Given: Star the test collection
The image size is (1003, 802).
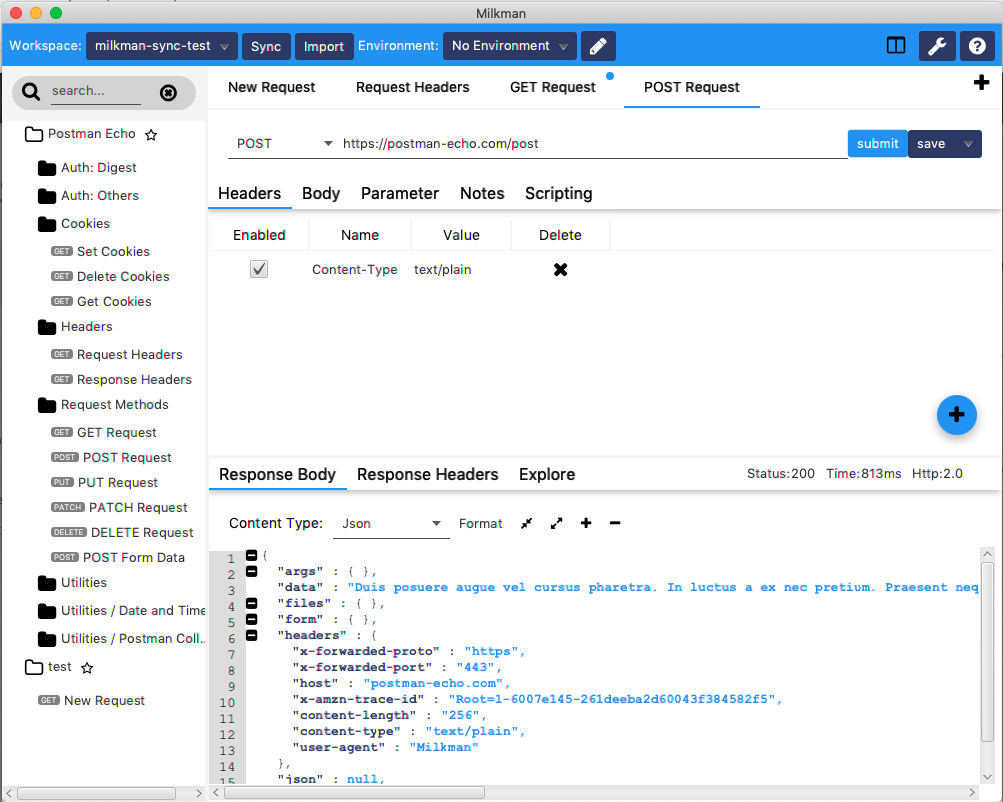Looking at the screenshot, I should pyautogui.click(x=87, y=668).
